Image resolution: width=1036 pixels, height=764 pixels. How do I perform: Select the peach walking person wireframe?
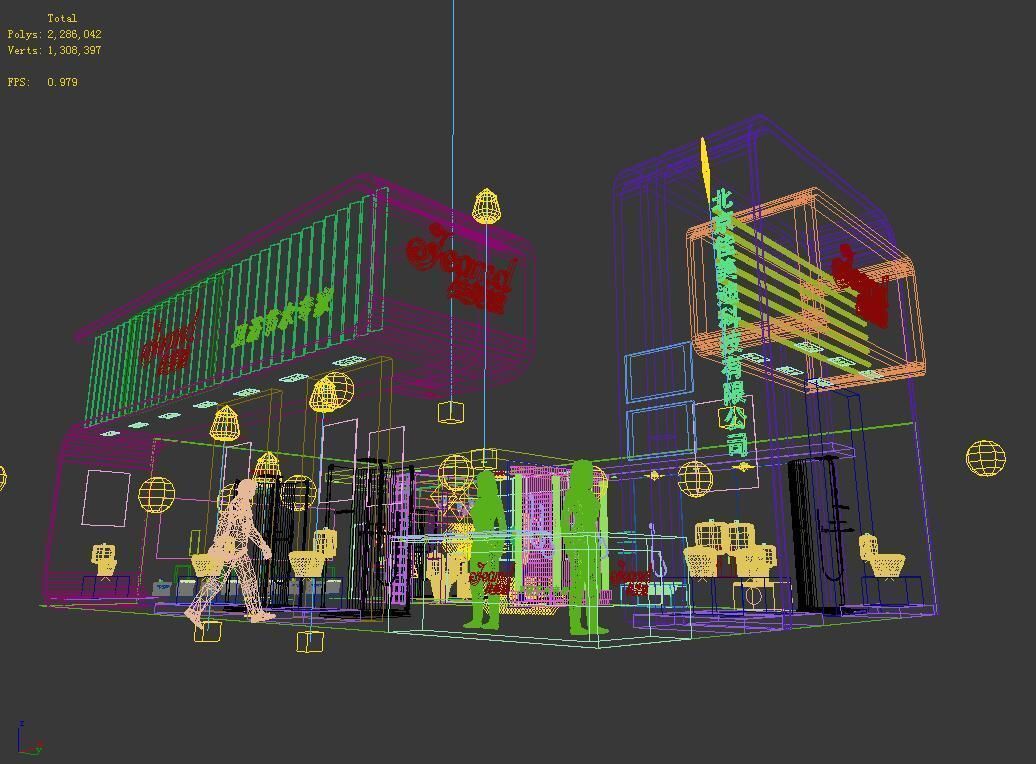click(231, 552)
